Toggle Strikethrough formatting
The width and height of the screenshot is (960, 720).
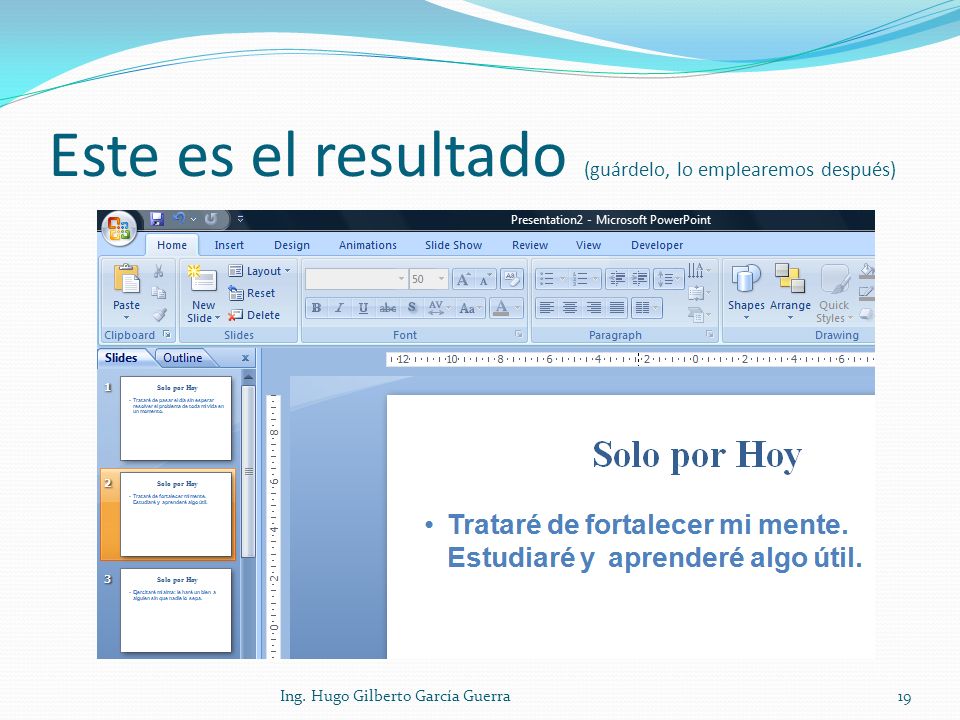point(387,308)
